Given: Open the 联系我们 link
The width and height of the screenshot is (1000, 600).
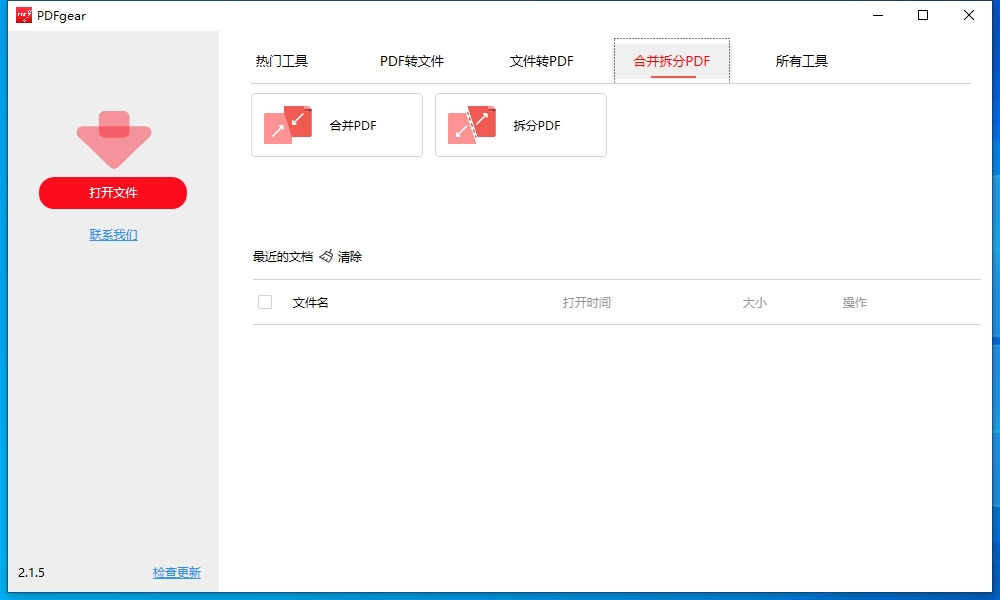Looking at the screenshot, I should coord(114,235).
